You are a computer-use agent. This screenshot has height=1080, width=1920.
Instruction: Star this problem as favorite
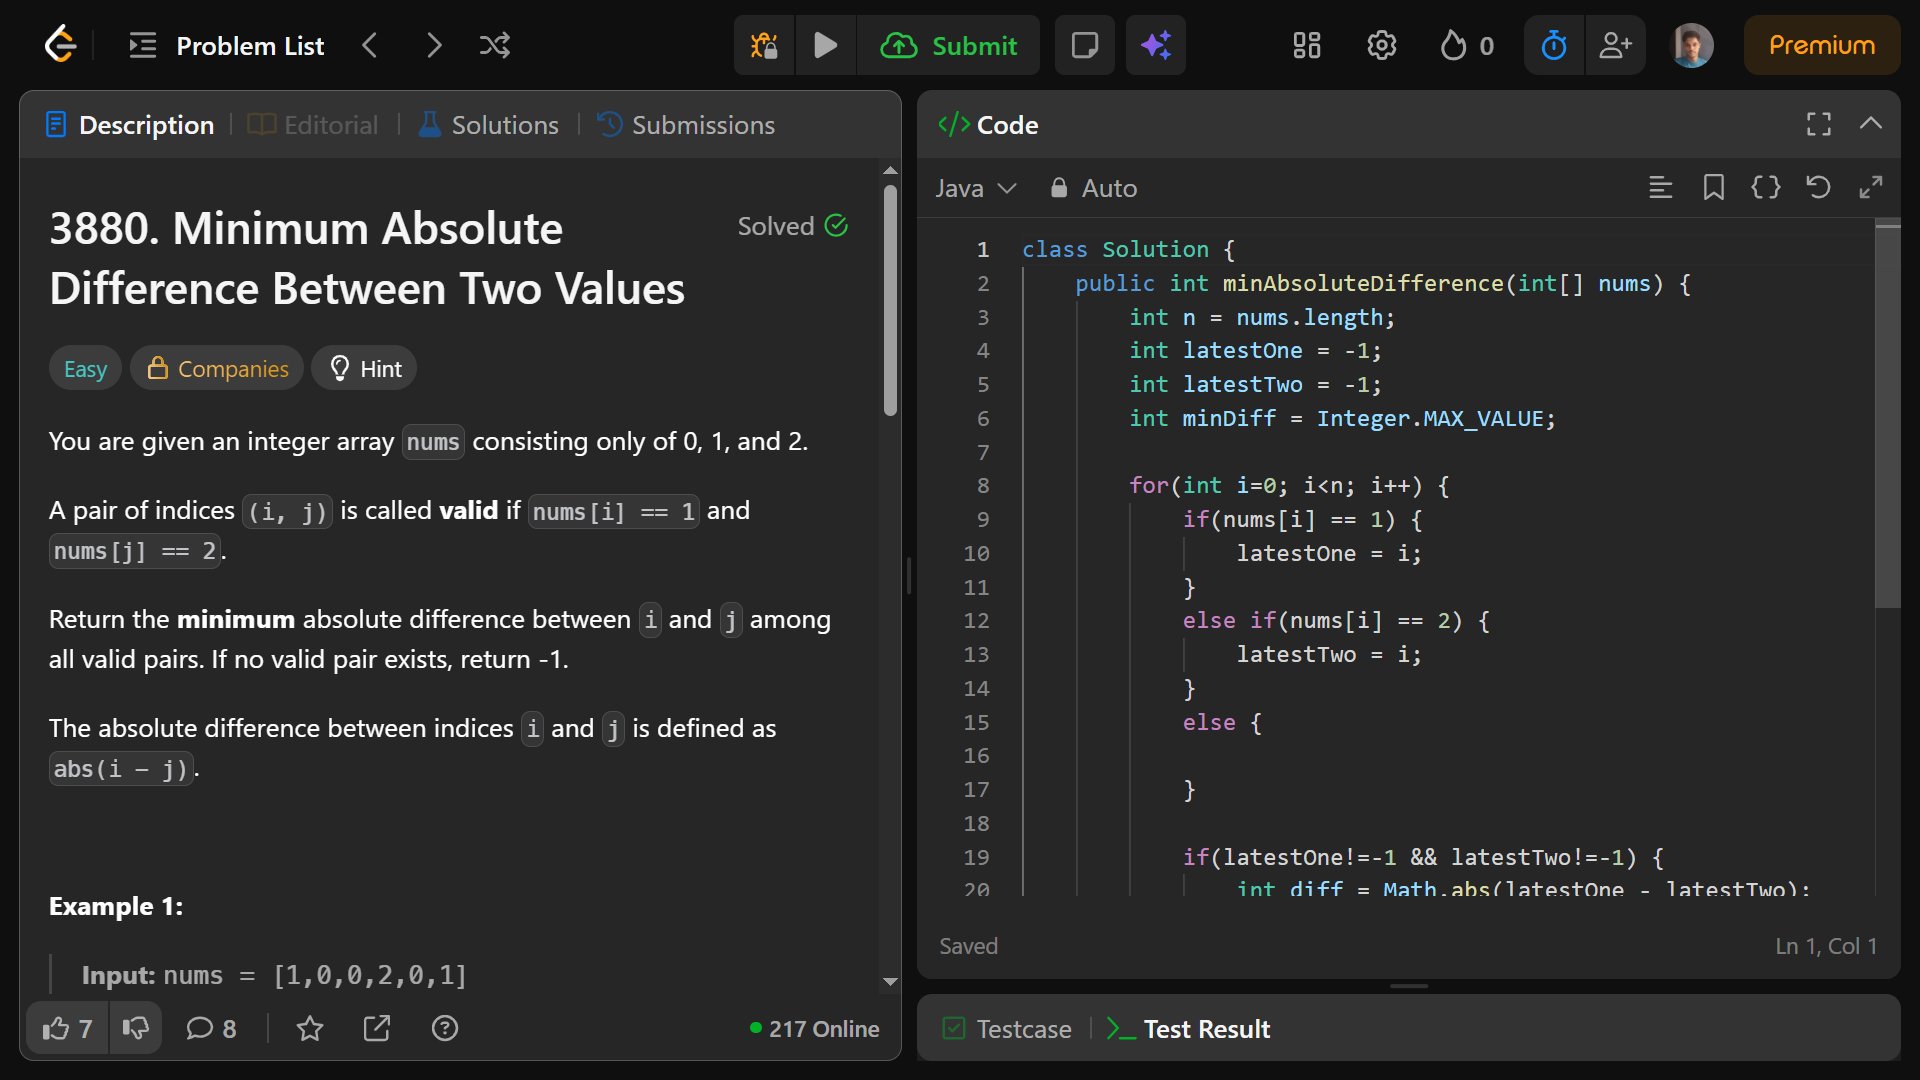pyautogui.click(x=310, y=1029)
